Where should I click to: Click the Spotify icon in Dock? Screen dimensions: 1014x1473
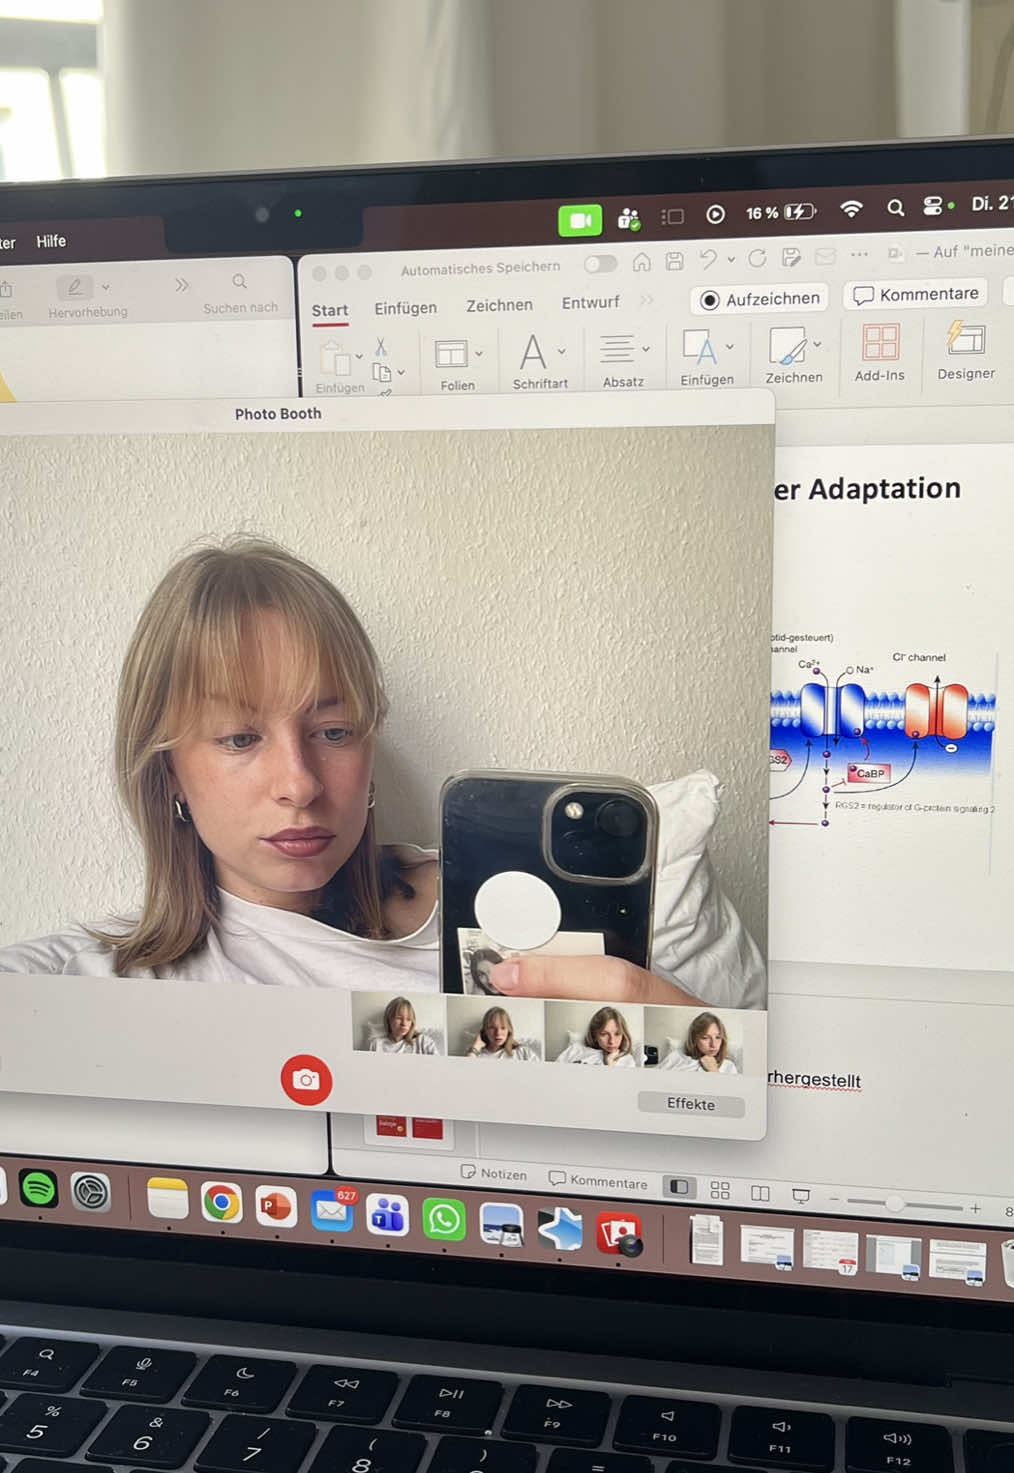[39, 1189]
